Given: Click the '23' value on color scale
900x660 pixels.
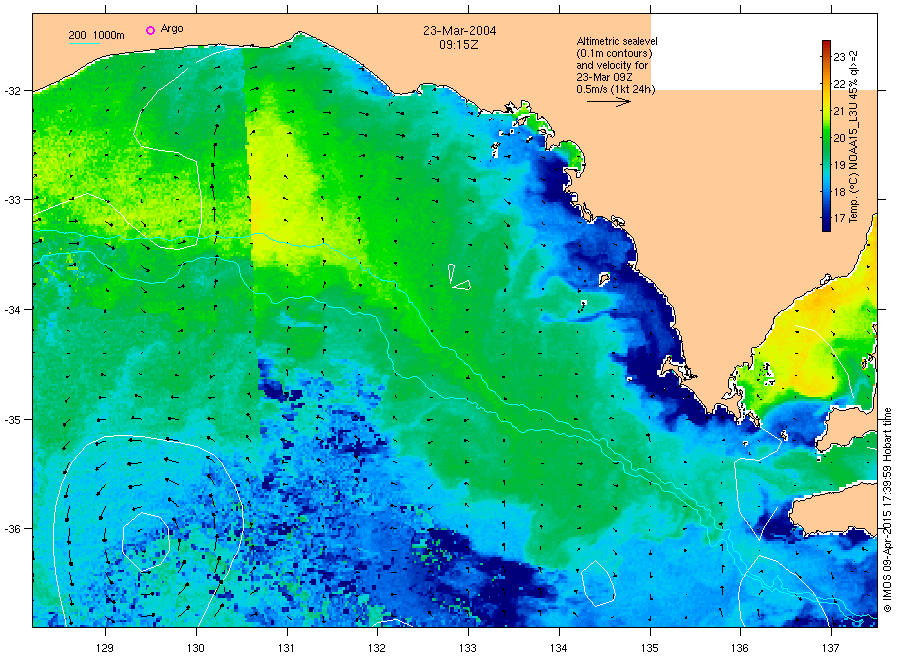Looking at the screenshot, I should (x=839, y=57).
